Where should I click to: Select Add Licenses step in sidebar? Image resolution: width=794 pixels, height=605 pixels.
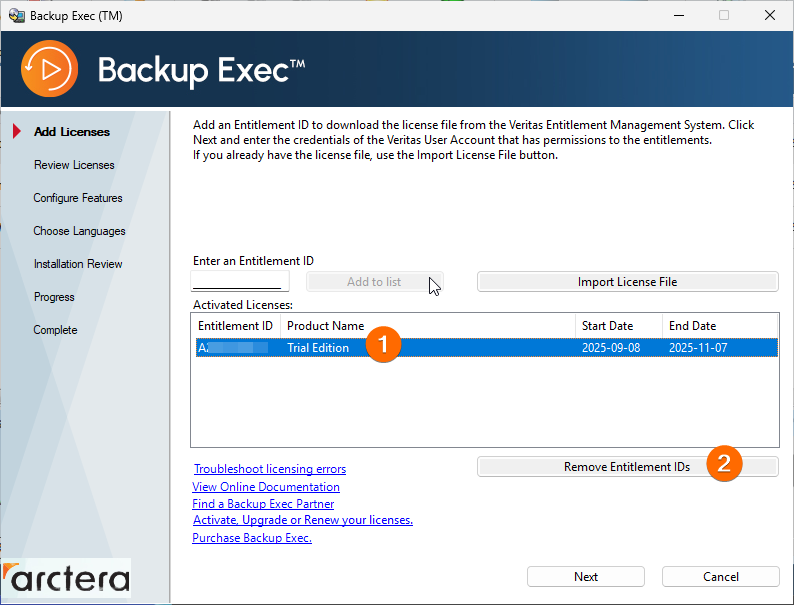(x=72, y=132)
